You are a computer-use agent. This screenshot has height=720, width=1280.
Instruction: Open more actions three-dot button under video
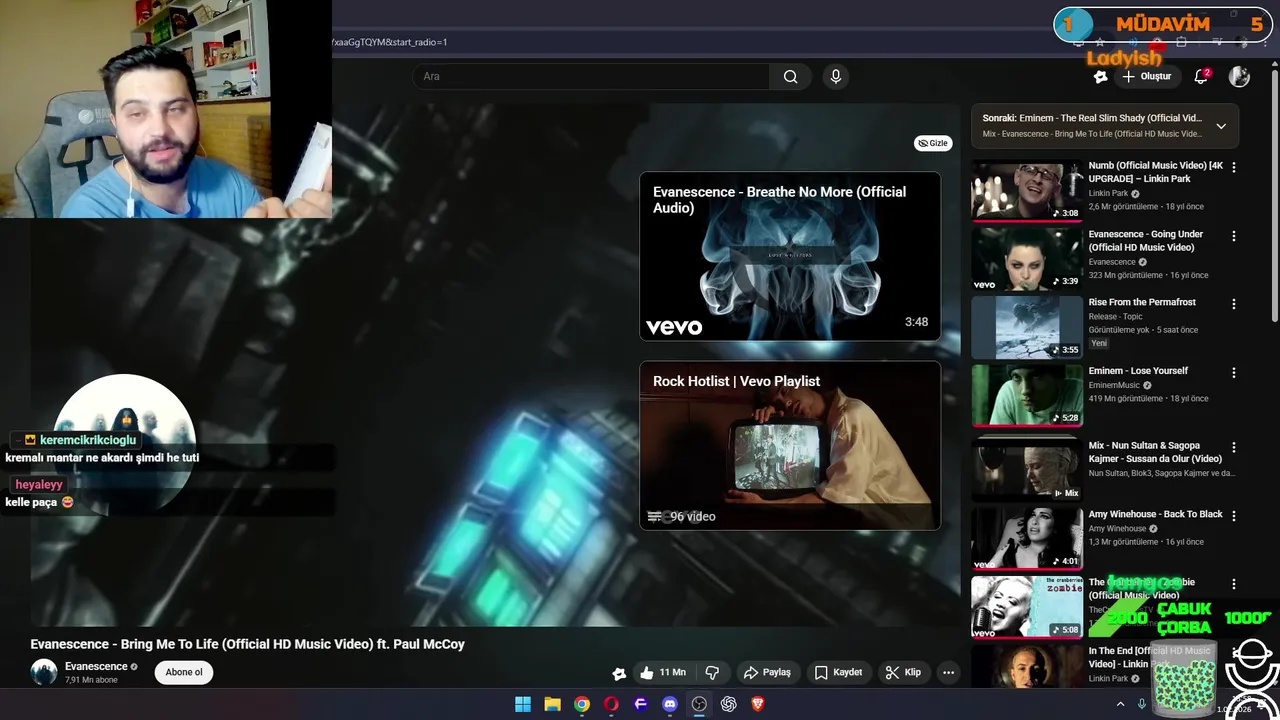948,672
